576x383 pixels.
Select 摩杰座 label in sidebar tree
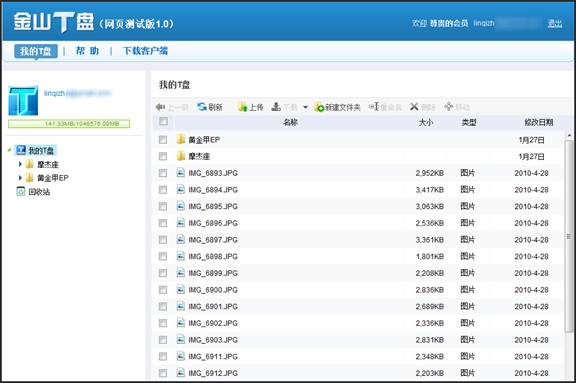[48, 164]
